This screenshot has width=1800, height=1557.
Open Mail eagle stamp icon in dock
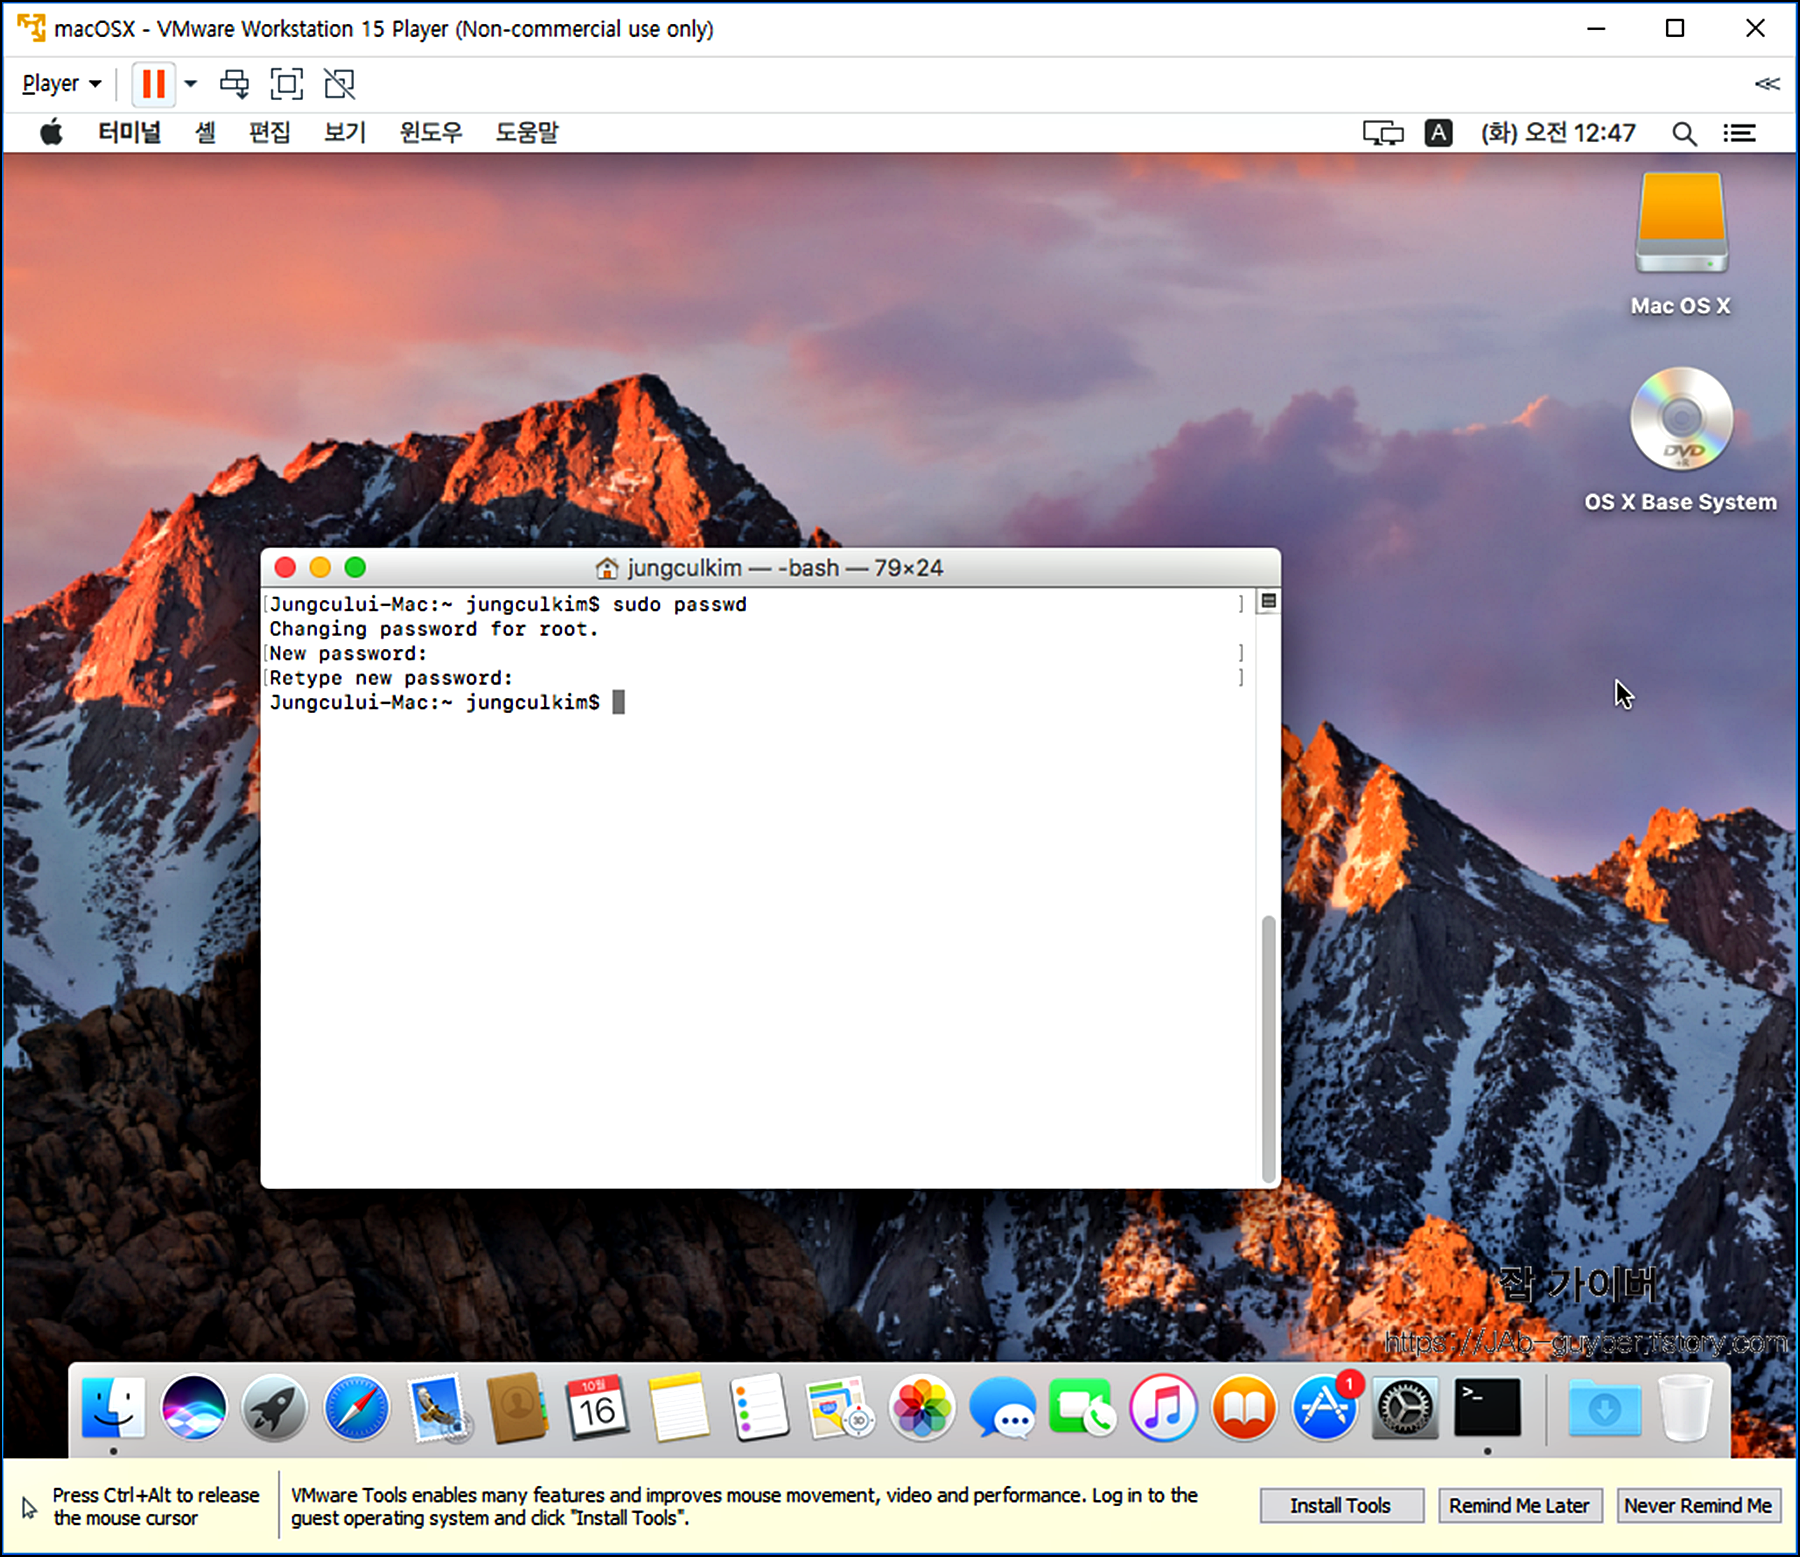437,1407
